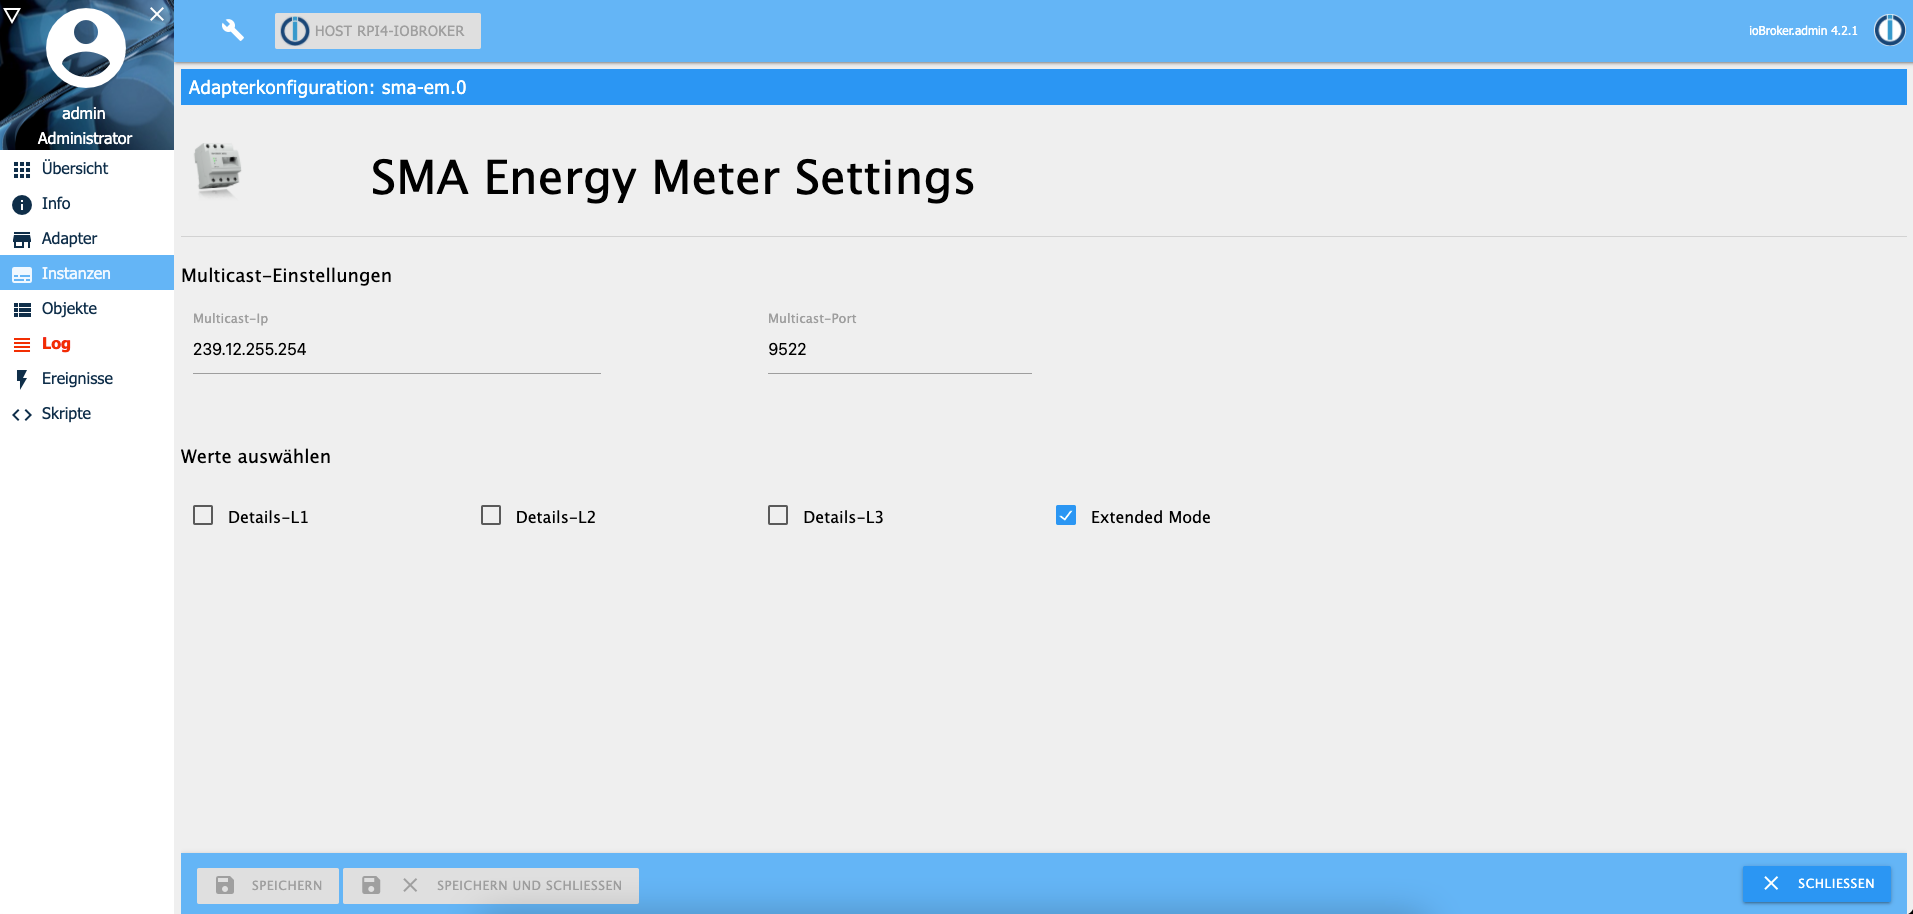Open the Übersicht menu entry
The height and width of the screenshot is (914, 1913).
87,168
